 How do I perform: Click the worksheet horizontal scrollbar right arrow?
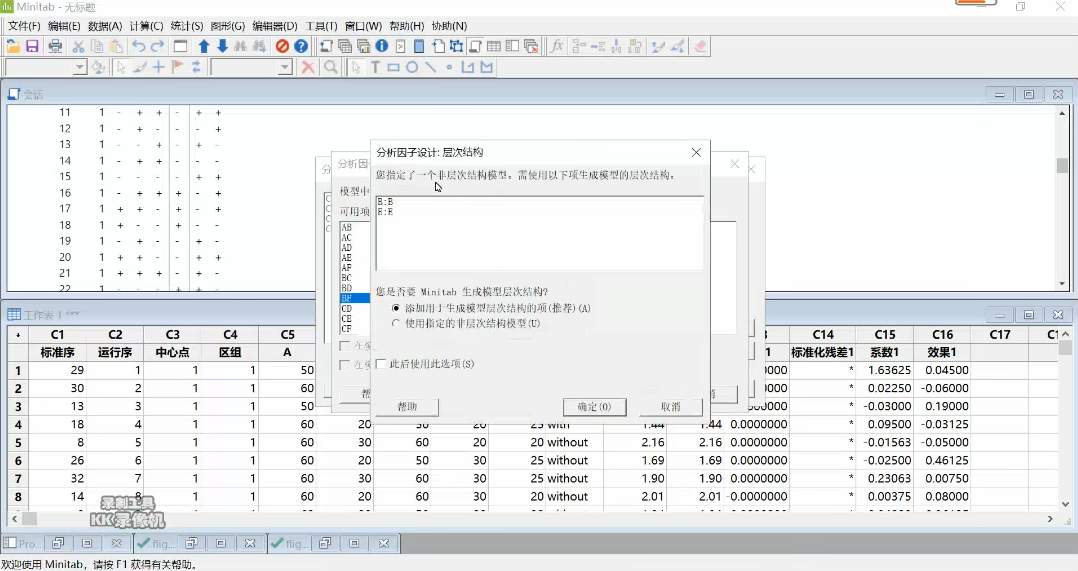[x=1050, y=519]
